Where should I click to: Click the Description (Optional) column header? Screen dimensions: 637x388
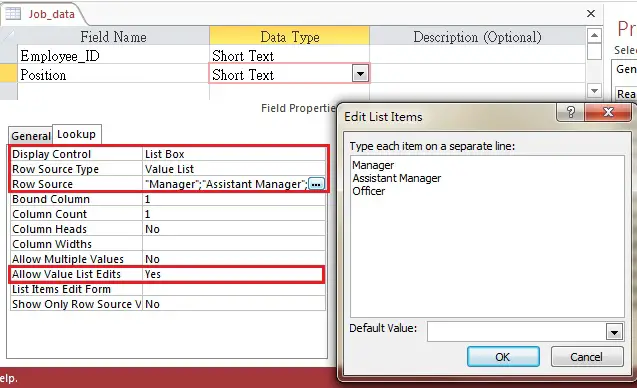(477, 37)
